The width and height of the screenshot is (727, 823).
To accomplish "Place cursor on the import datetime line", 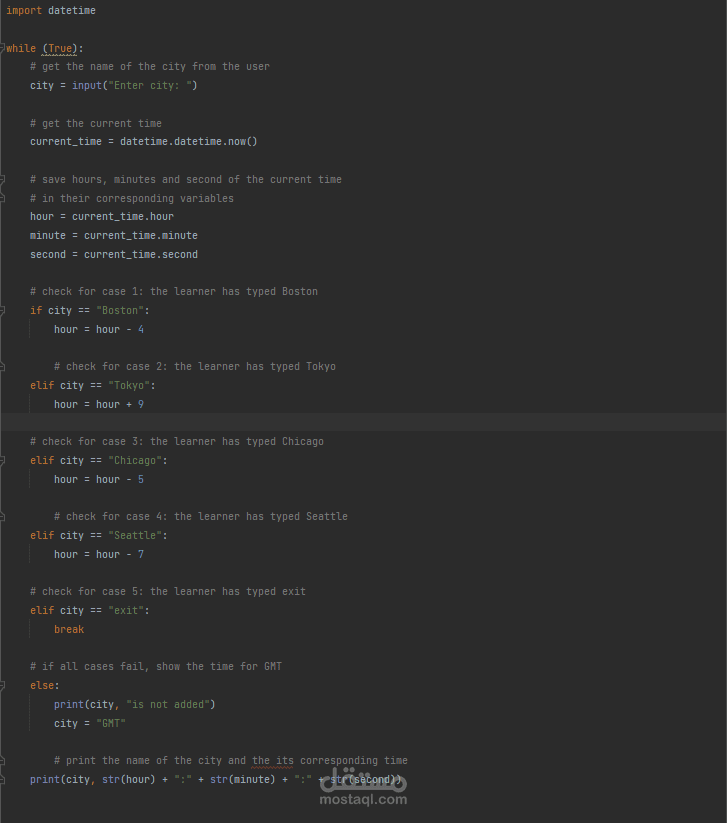I will click(50, 10).
